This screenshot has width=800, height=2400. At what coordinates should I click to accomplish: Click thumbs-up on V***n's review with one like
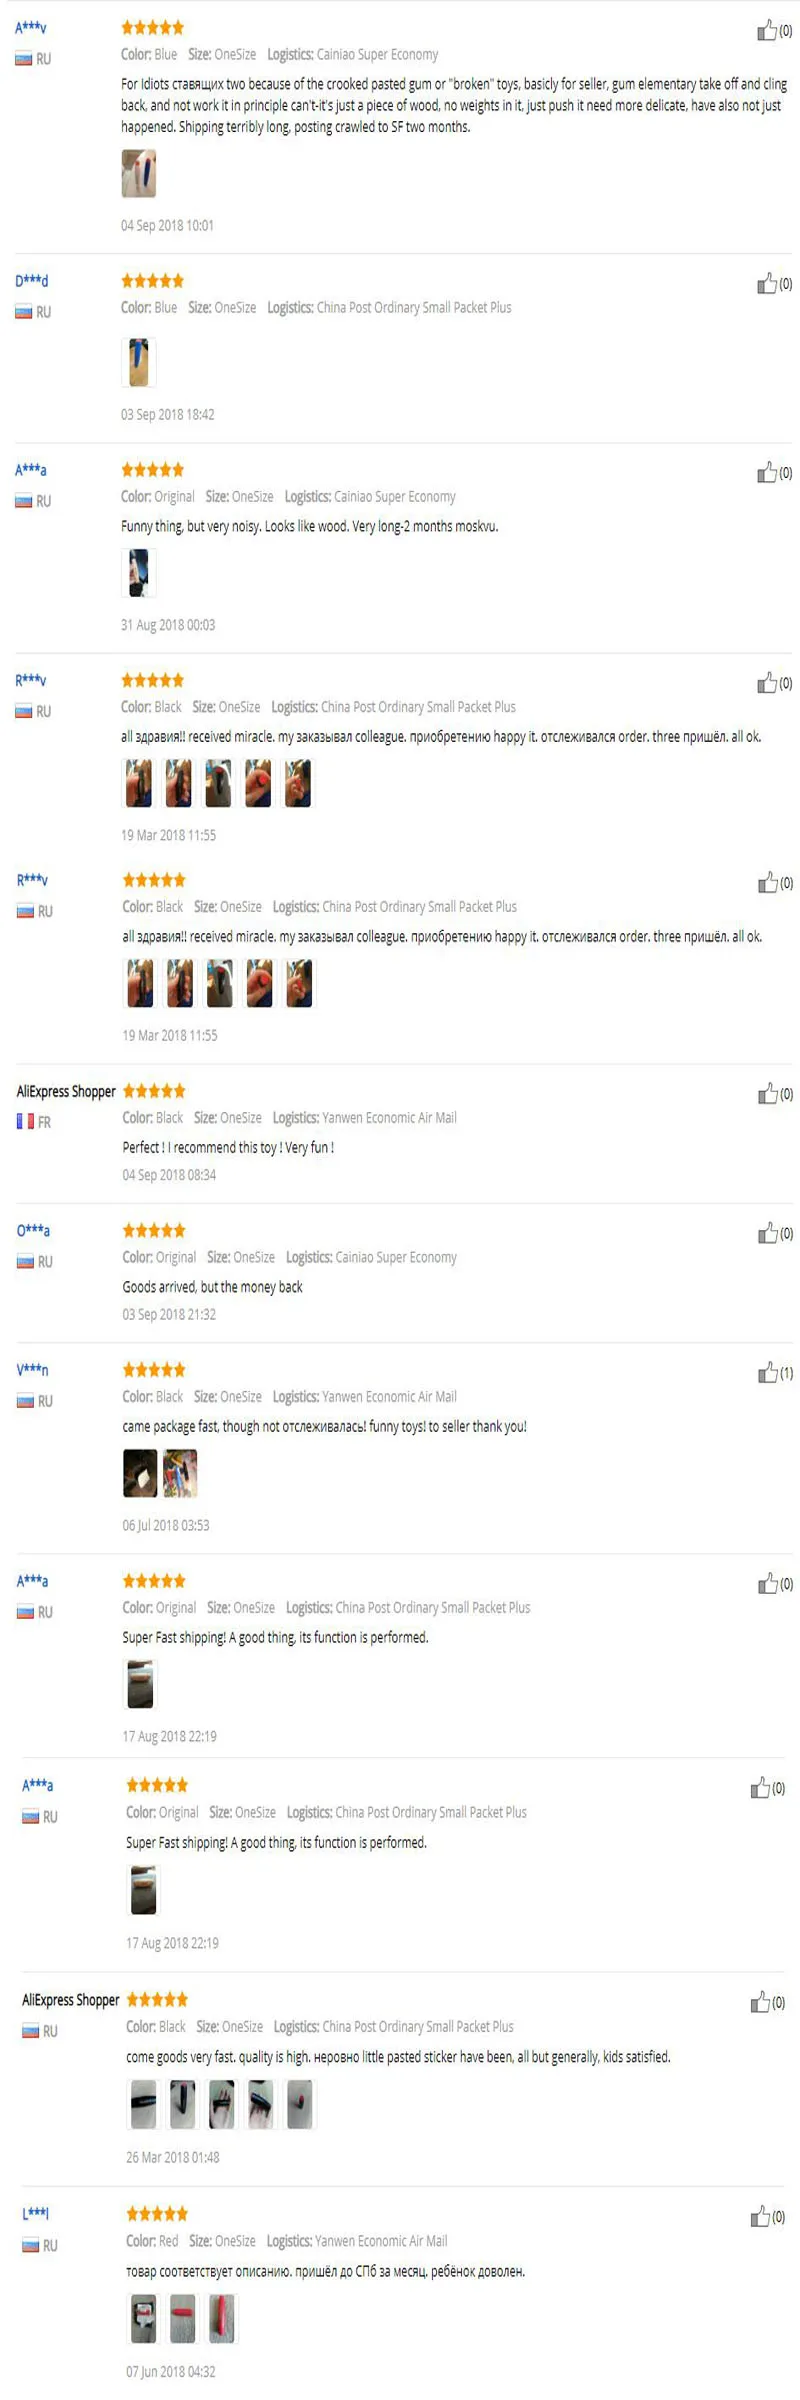tap(767, 1373)
